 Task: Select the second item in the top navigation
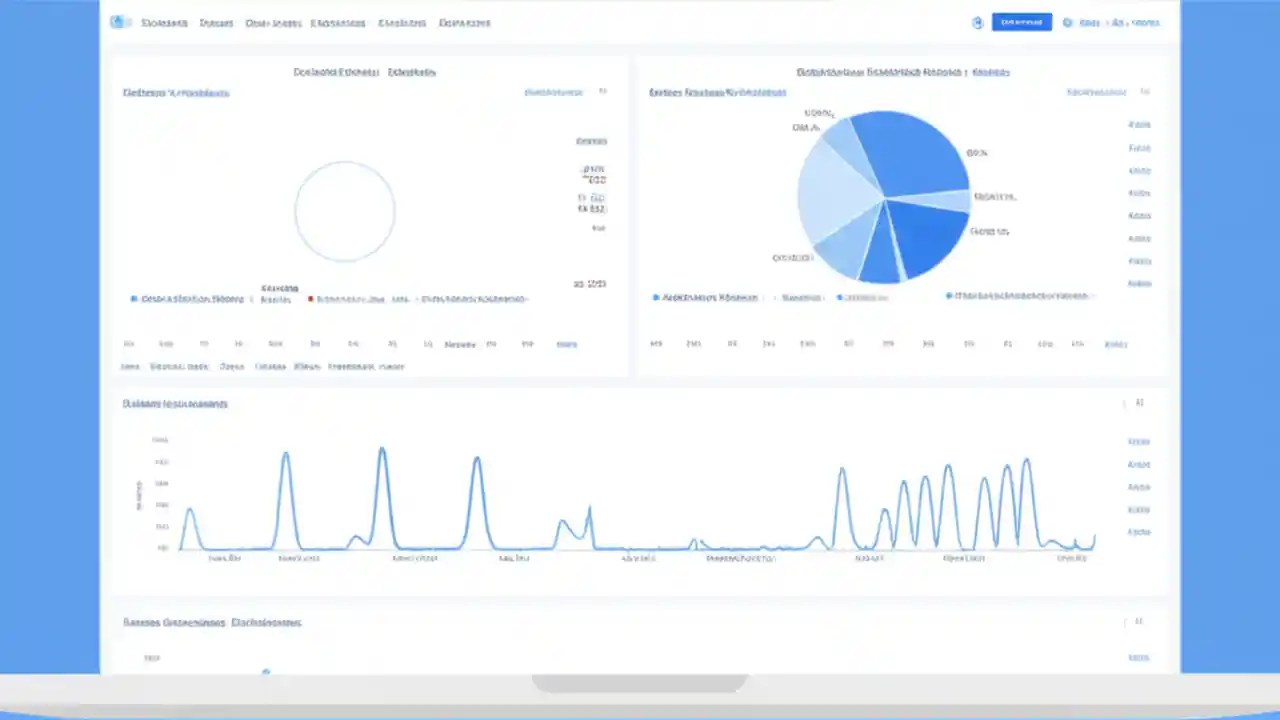pyautogui.click(x=216, y=22)
